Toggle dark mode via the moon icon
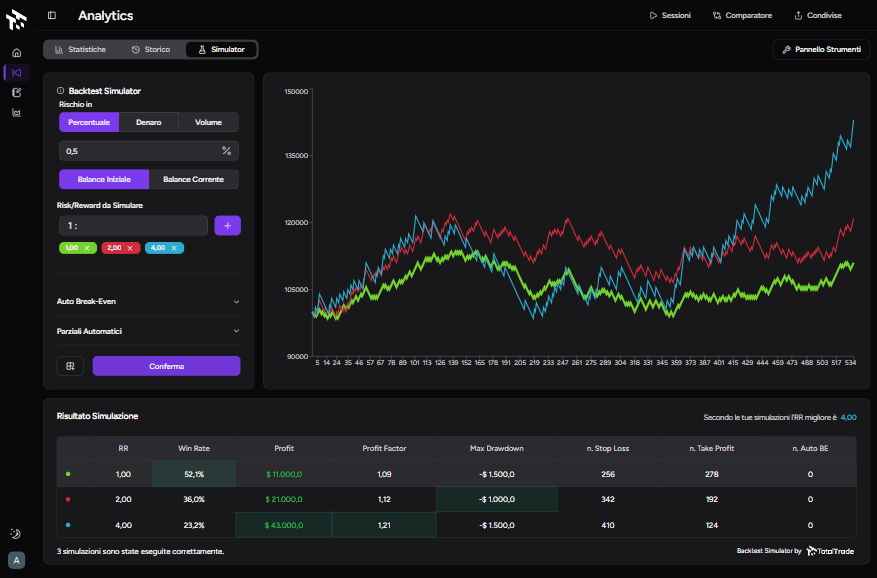Viewport: 877px width, 578px height. 16,534
